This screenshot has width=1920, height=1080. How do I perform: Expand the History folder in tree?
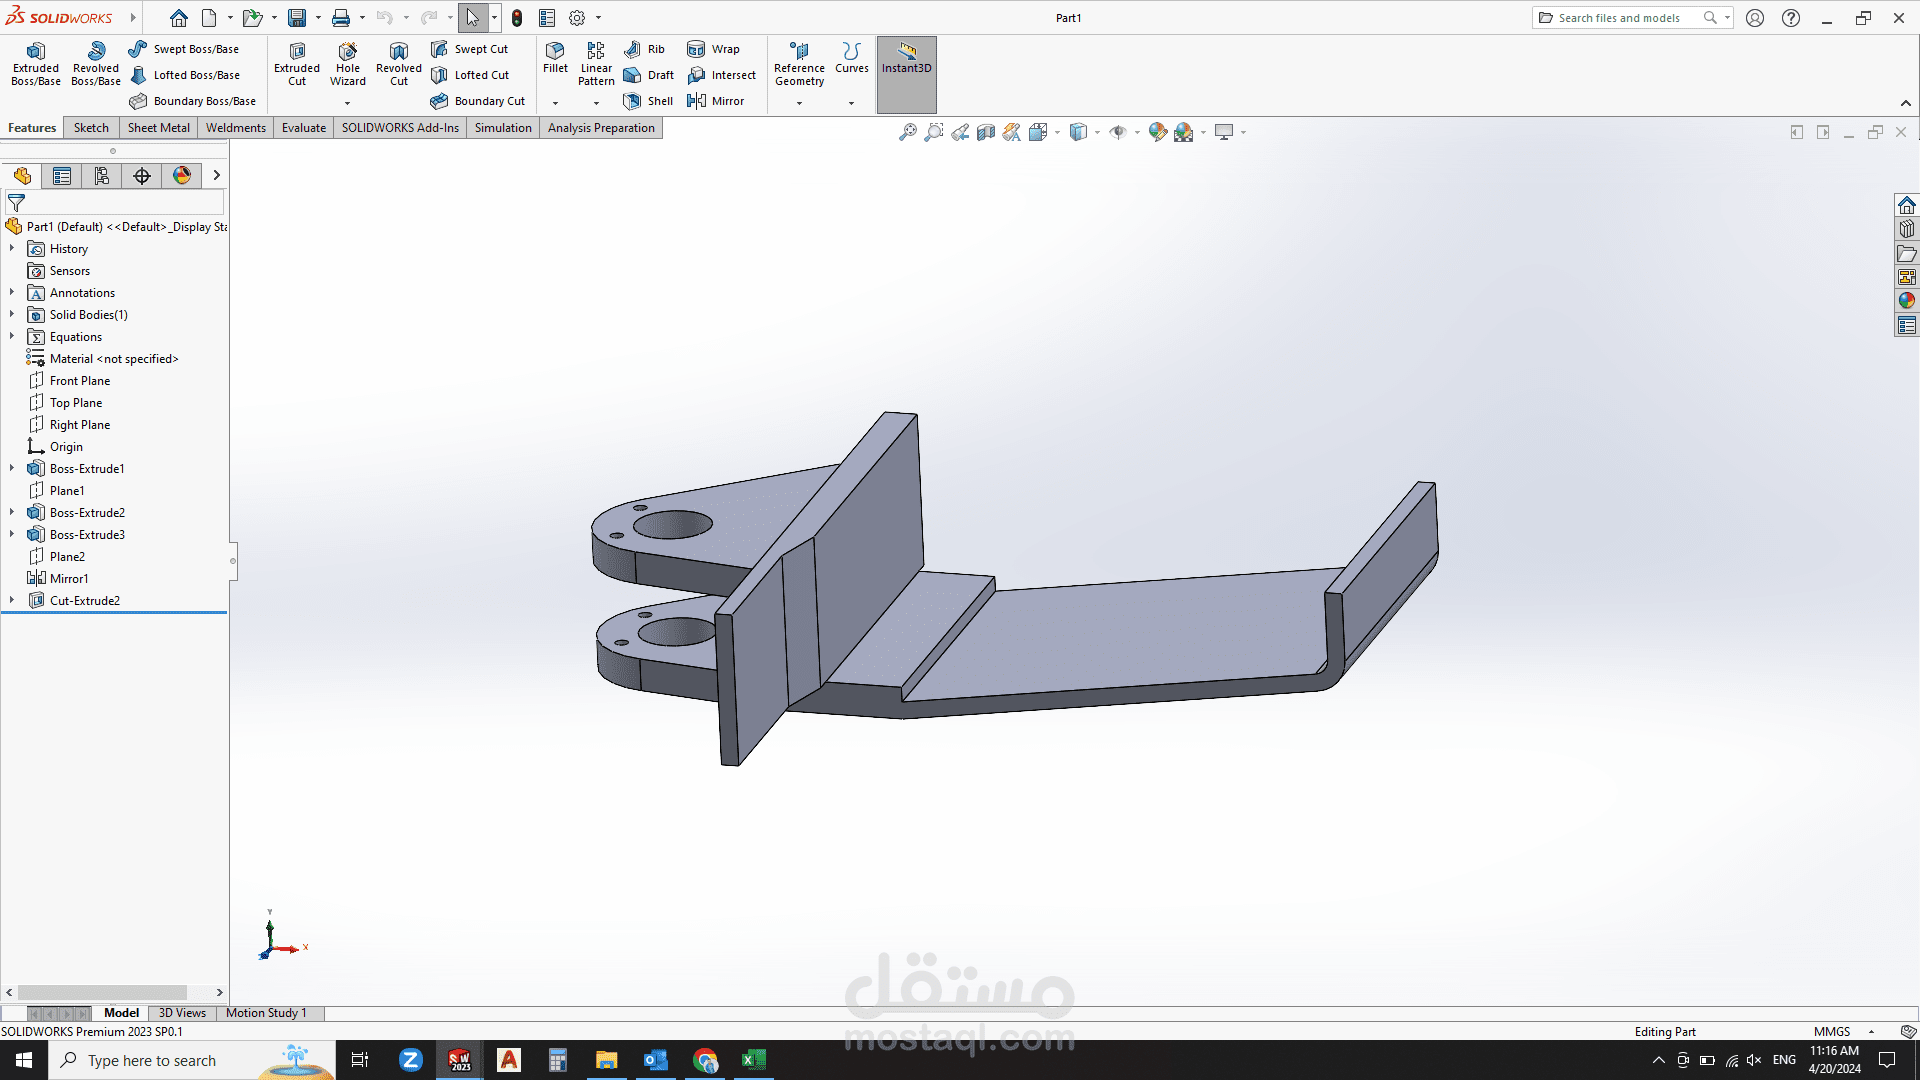click(12, 248)
